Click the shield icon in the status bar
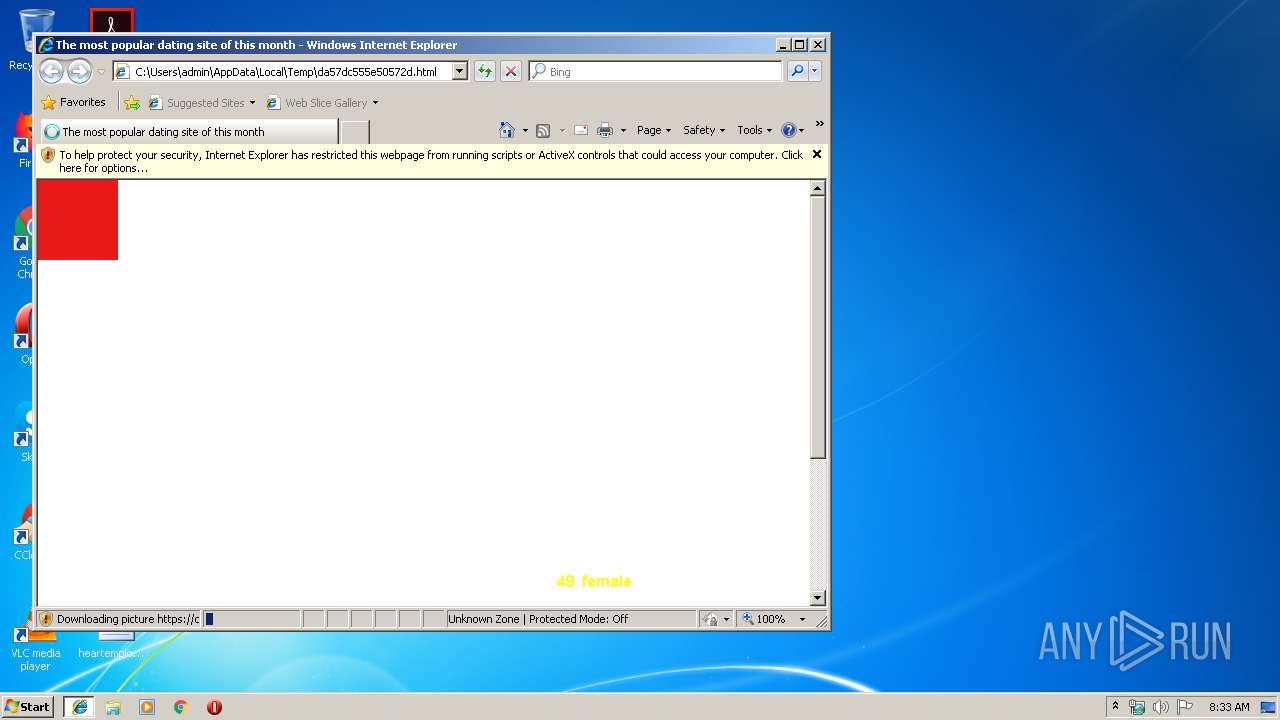 pos(46,619)
